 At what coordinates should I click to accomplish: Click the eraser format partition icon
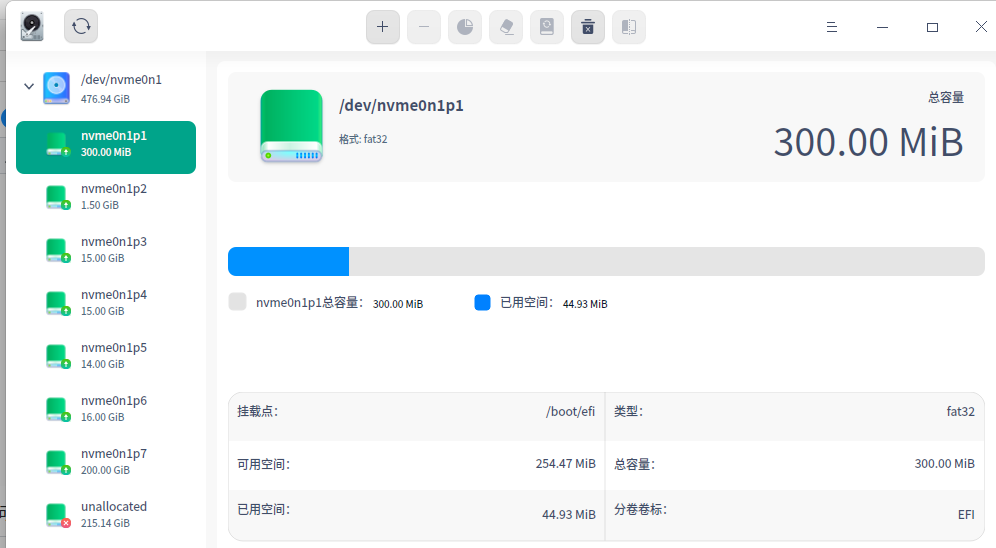506,27
